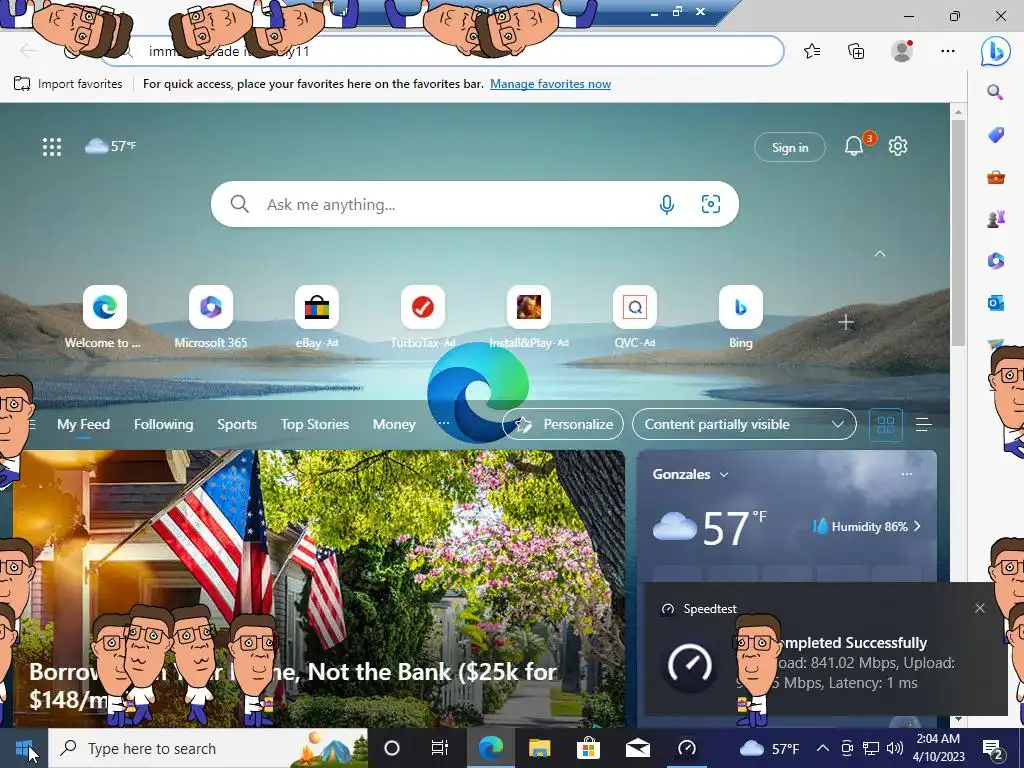Close the Speedtest notification toast

coord(980,608)
